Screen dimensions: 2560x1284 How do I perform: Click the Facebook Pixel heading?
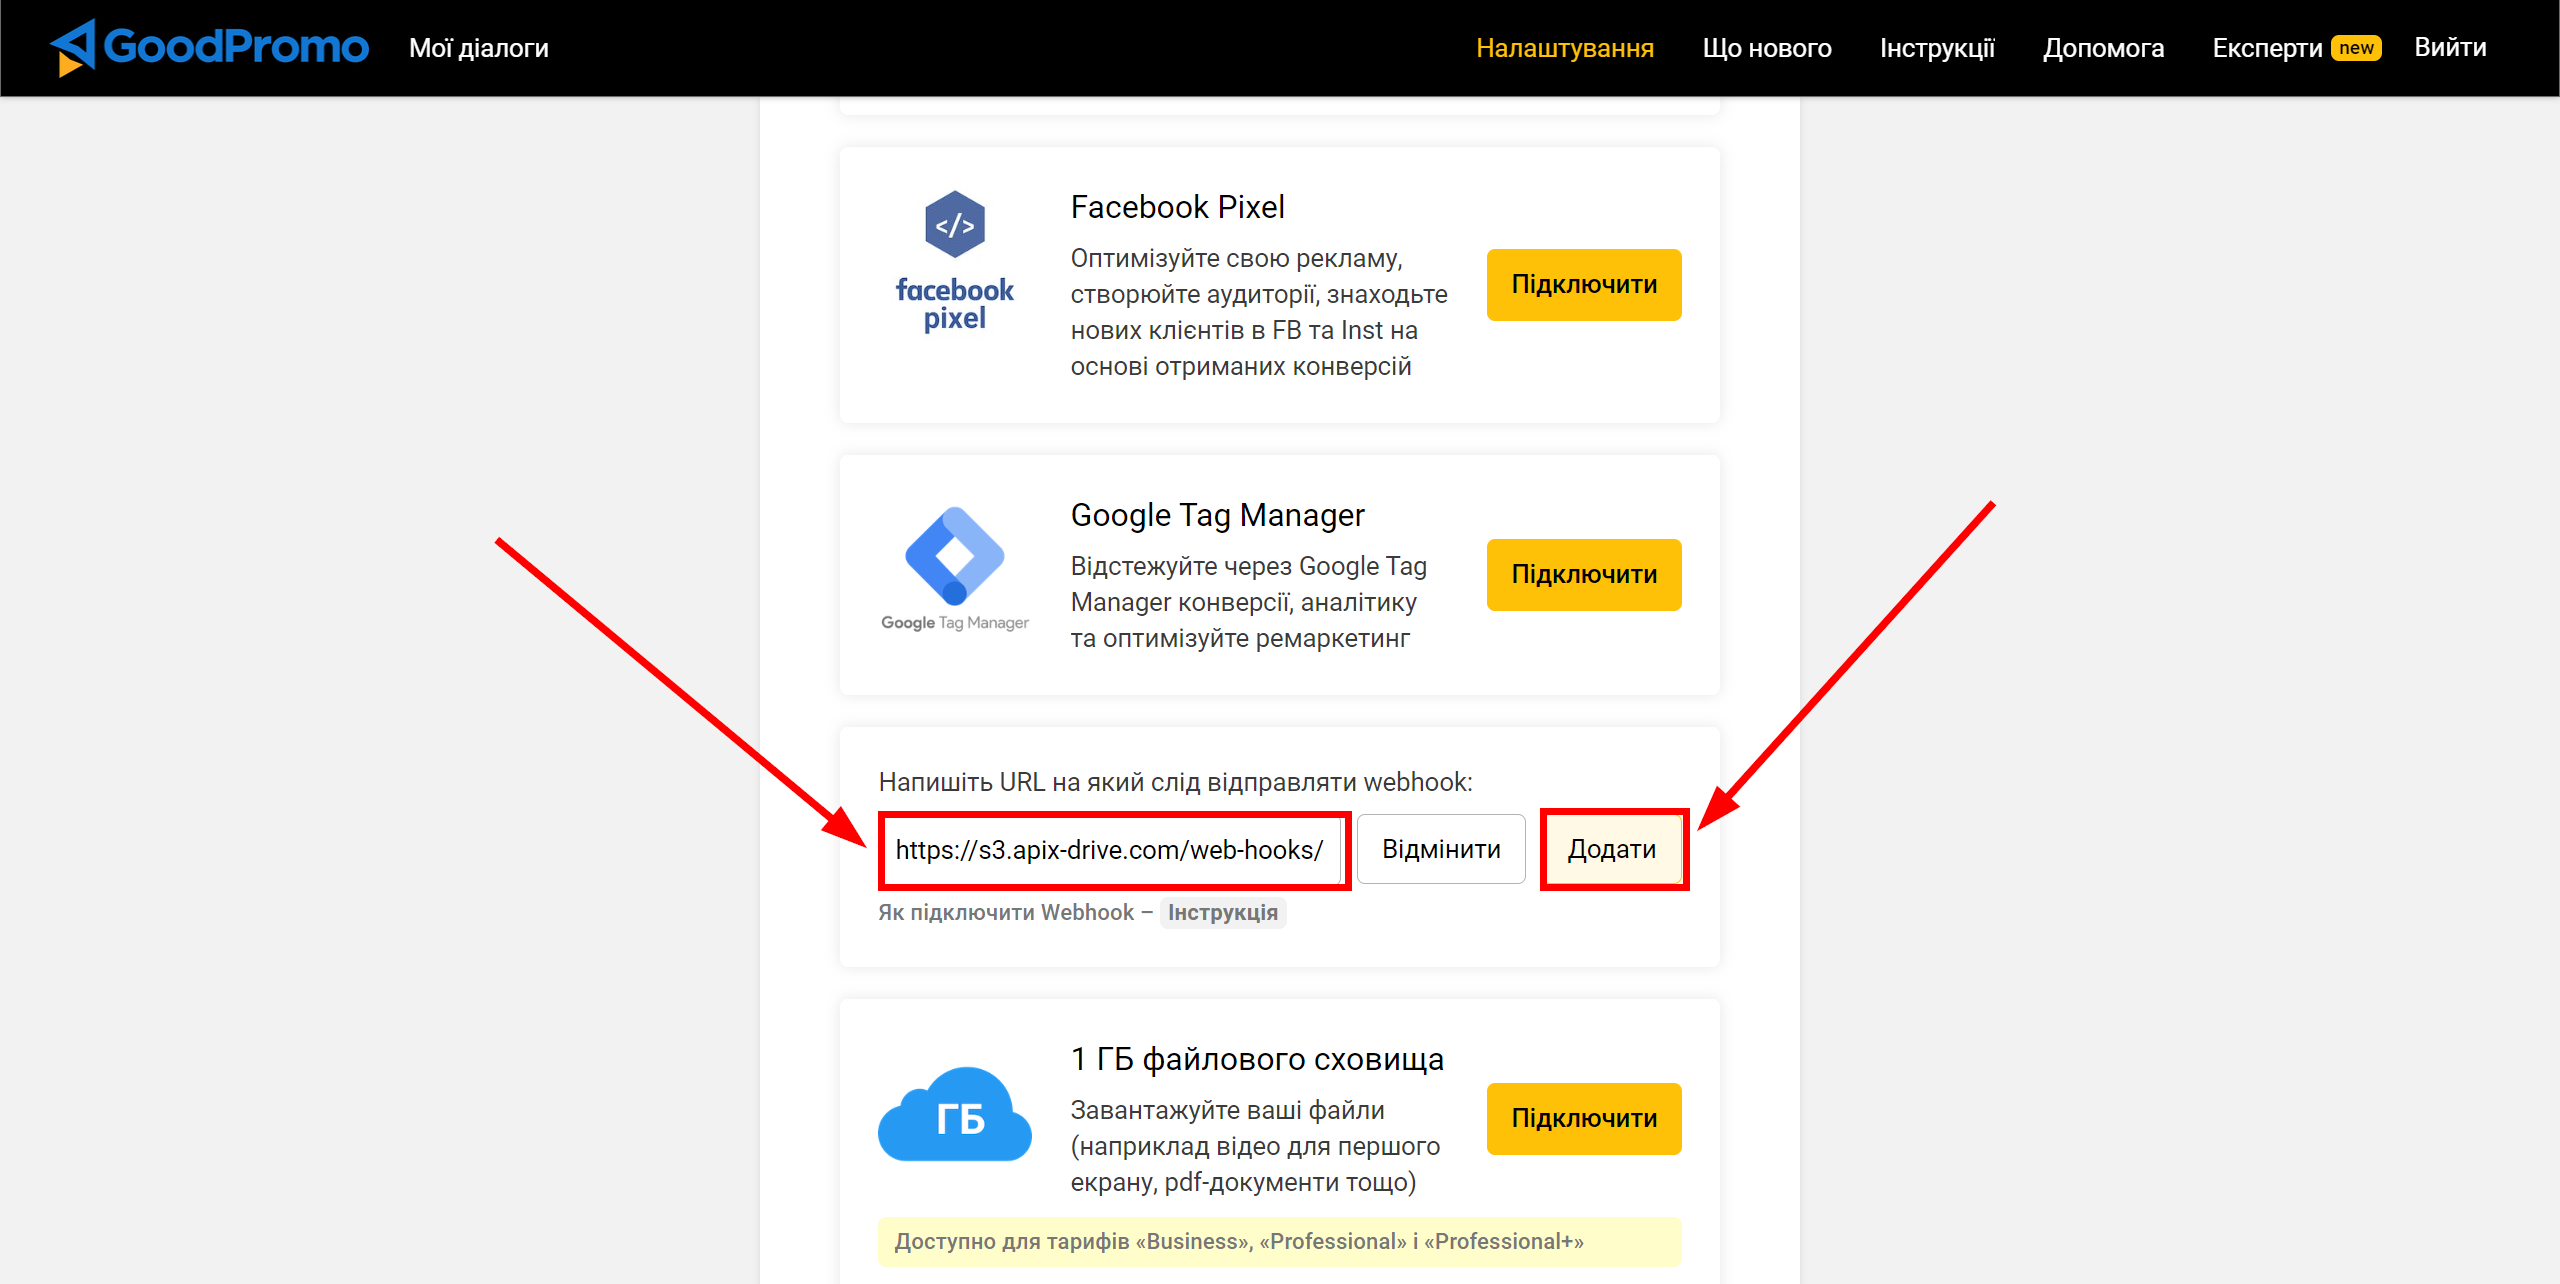tap(1177, 207)
